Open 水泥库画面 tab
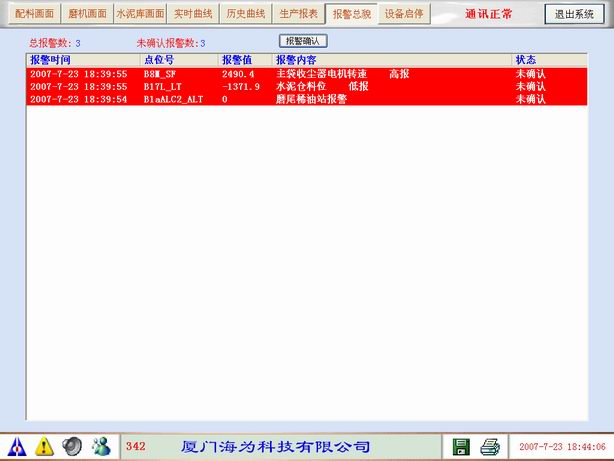 pyautogui.click(x=140, y=14)
